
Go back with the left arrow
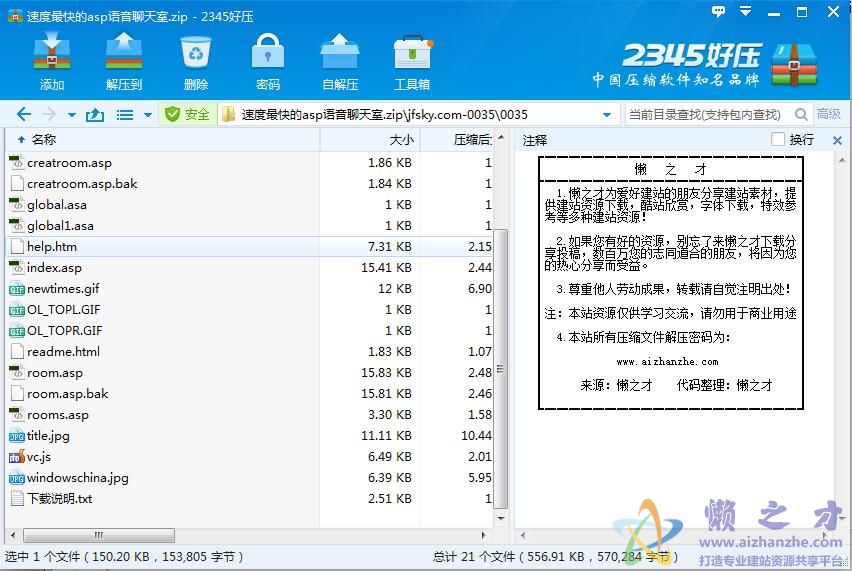pyautogui.click(x=24, y=114)
